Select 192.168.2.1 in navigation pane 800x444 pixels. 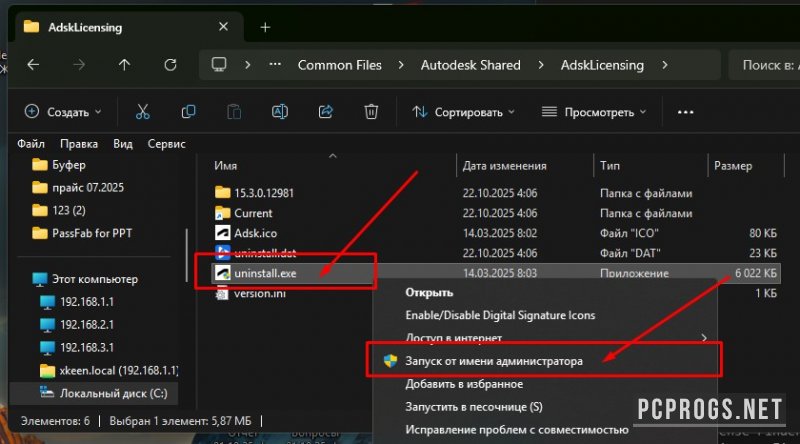pyautogui.click(x=87, y=325)
